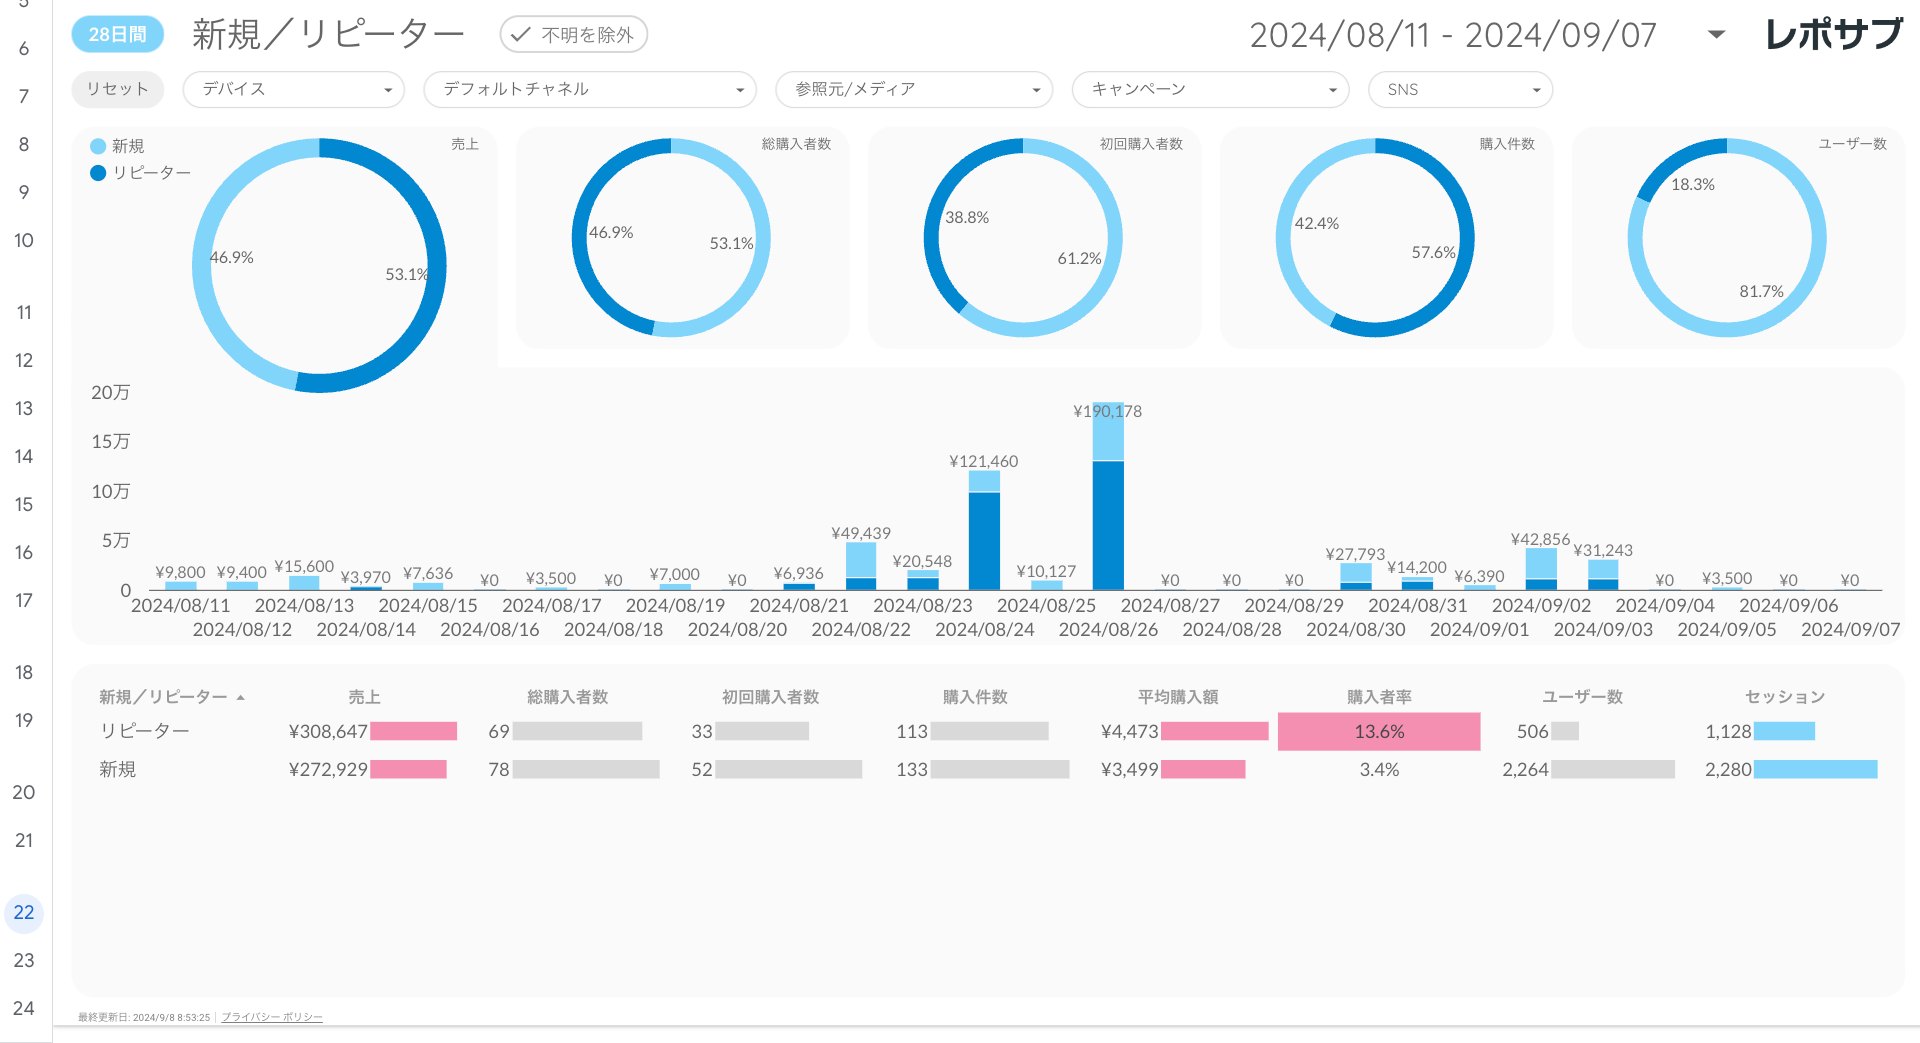The width and height of the screenshot is (1920, 1043).
Task: Select page 22 in the sidebar
Action: (x=23, y=912)
